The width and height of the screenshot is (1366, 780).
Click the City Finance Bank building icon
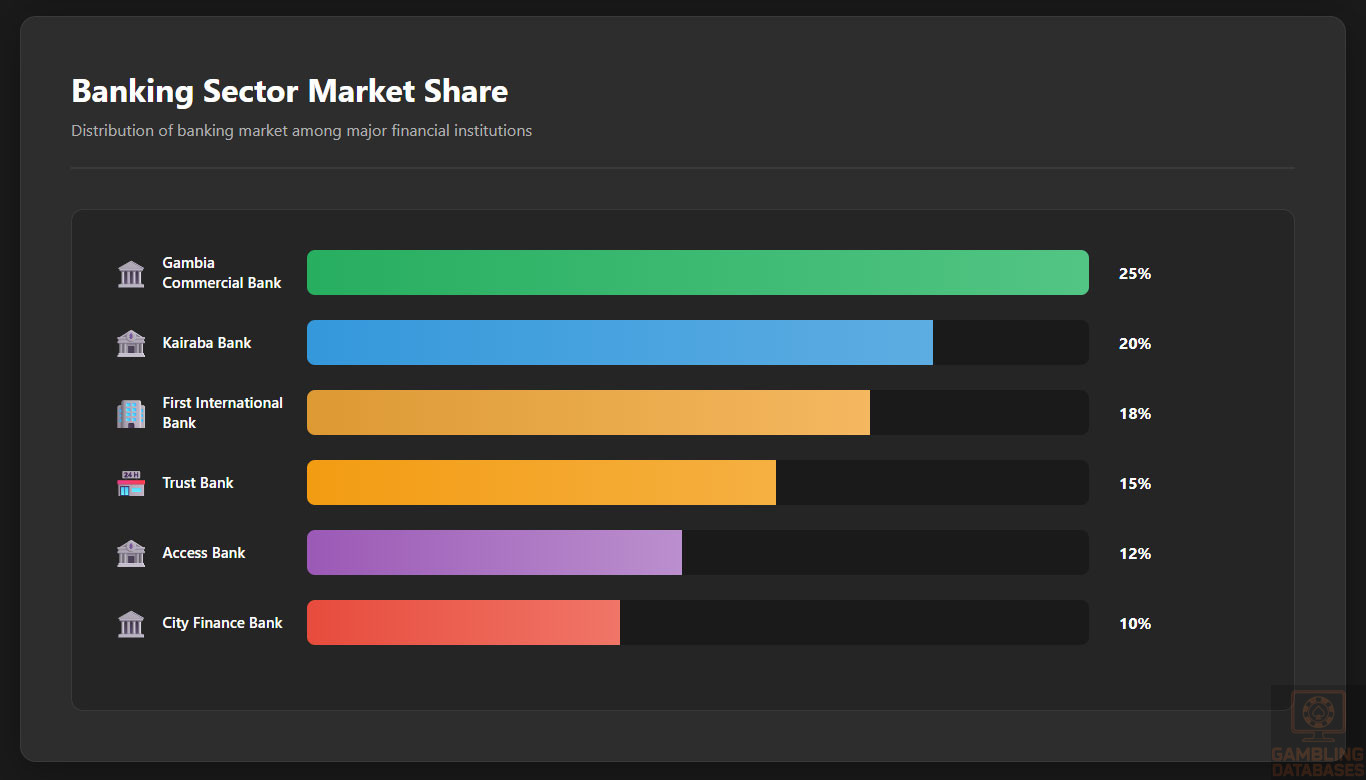point(131,623)
